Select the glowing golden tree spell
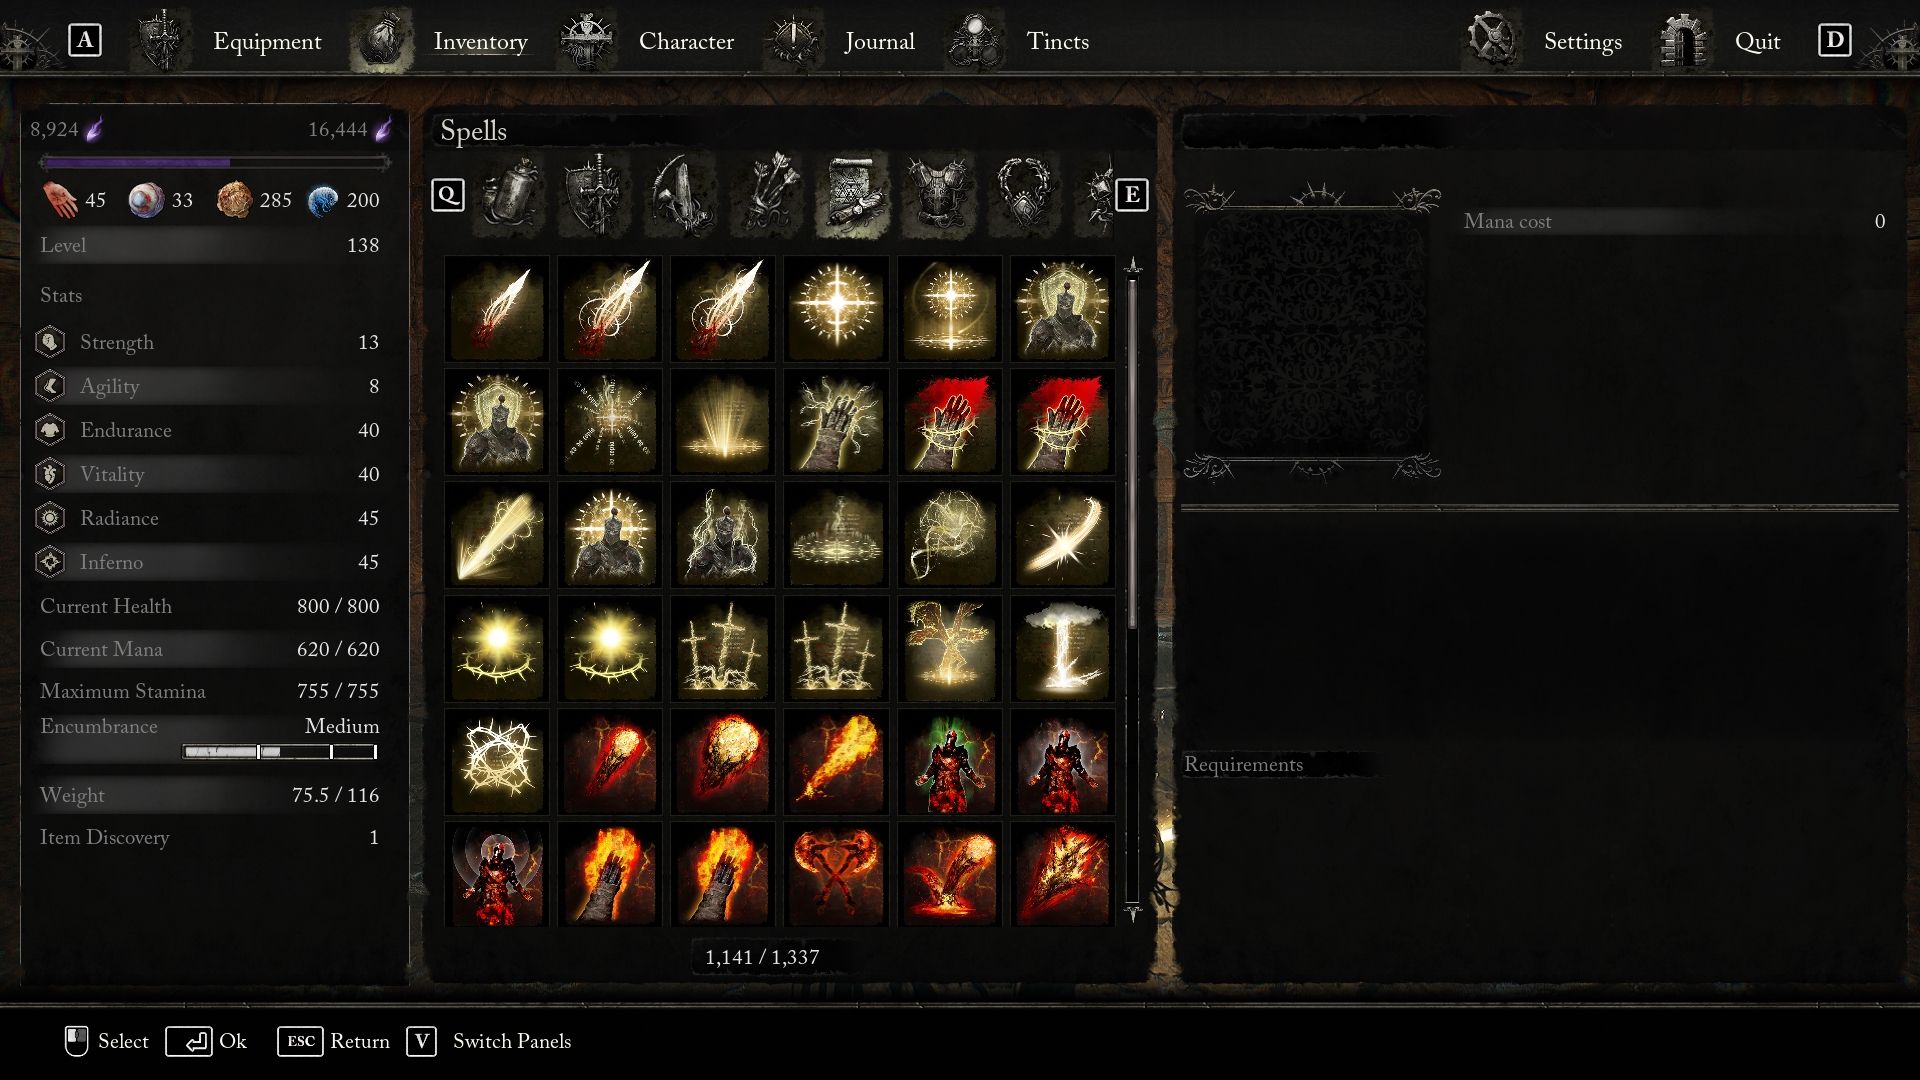Image resolution: width=1920 pixels, height=1080 pixels. click(949, 648)
